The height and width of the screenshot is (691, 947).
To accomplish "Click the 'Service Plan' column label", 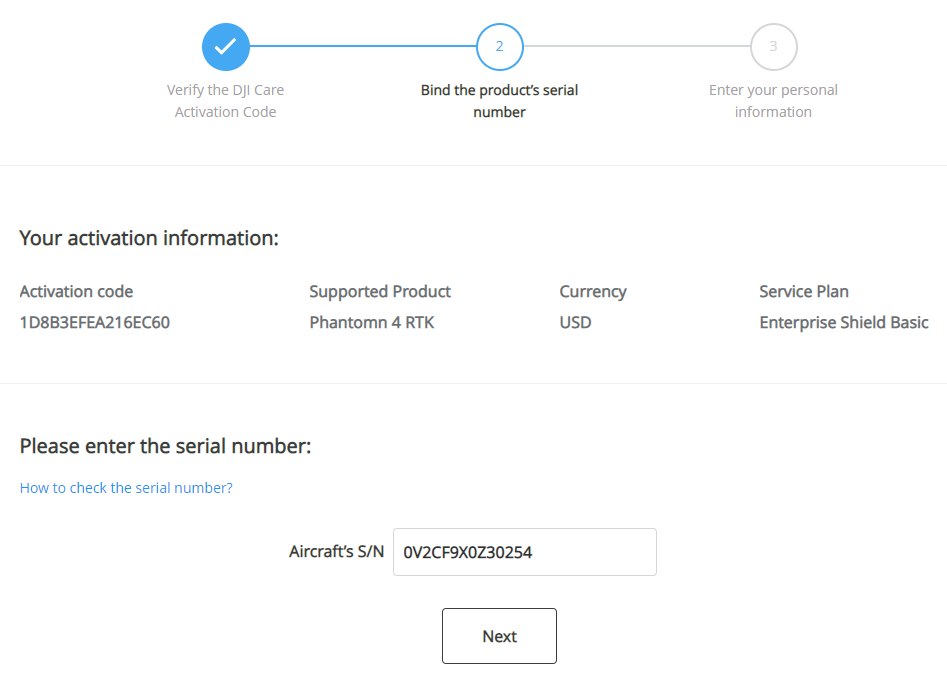I will (x=803, y=292).
